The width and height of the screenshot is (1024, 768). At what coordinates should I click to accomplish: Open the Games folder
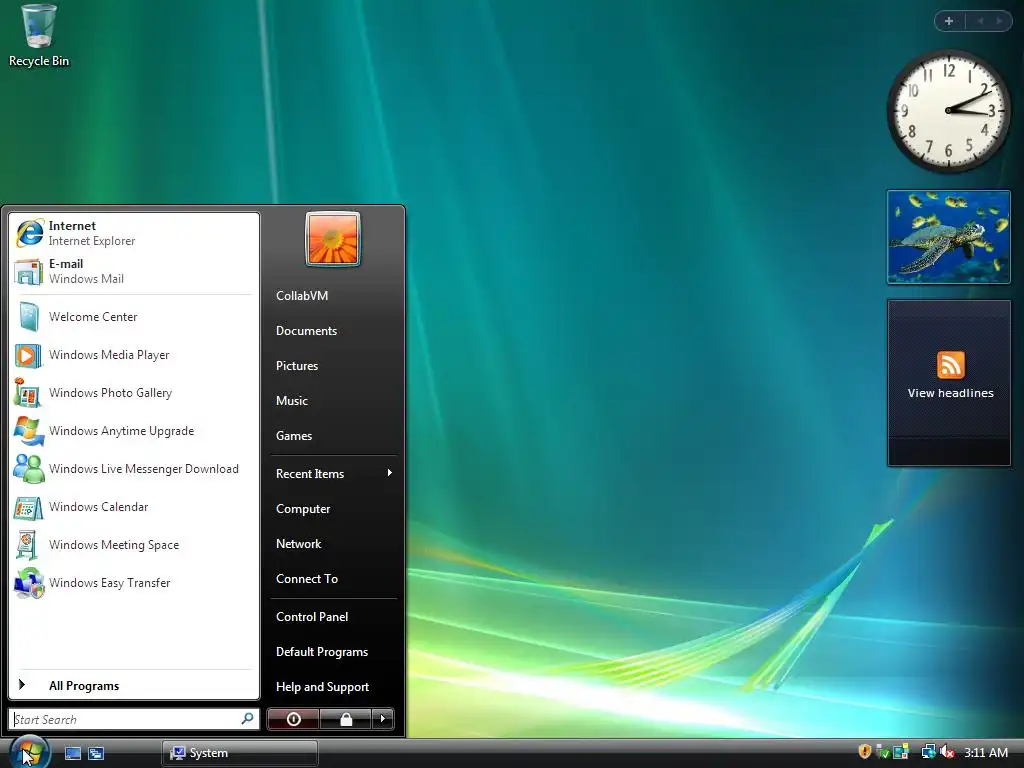pyautogui.click(x=334, y=436)
